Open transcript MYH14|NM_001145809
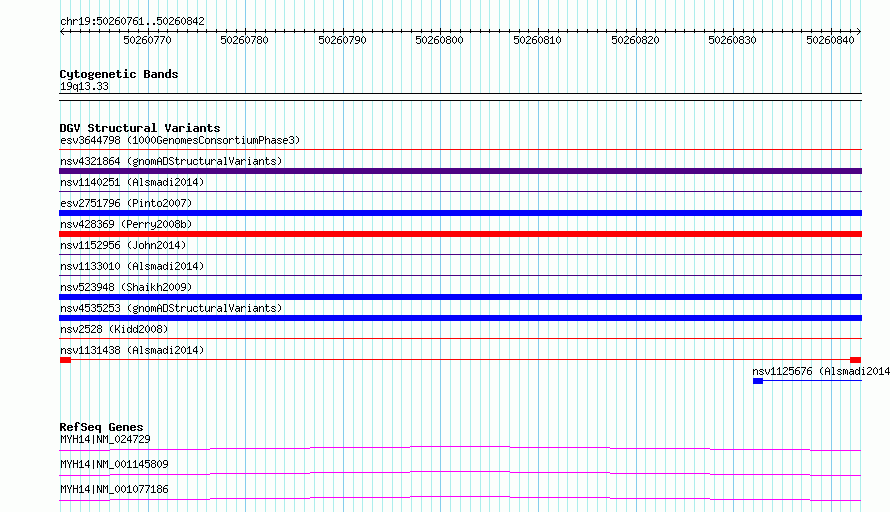 coord(114,464)
